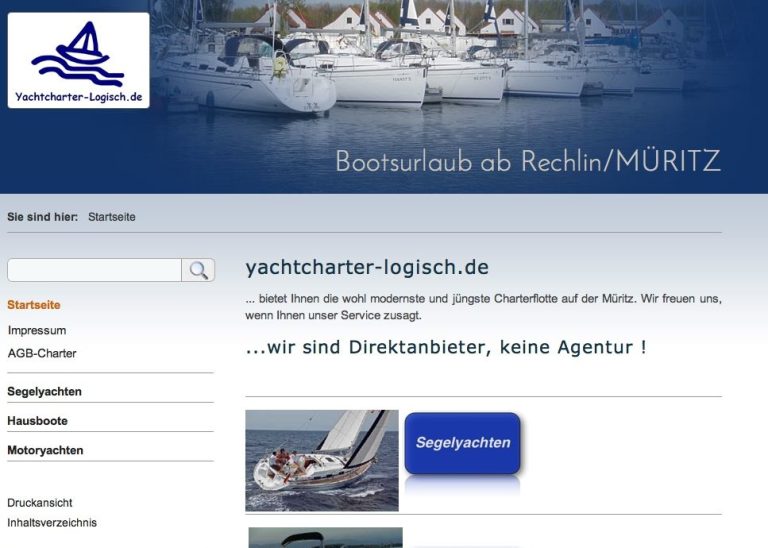Click the Bootsurlaub ab Rechlin/MÜRITZ banner title
The height and width of the screenshot is (548, 768).
[528, 162]
